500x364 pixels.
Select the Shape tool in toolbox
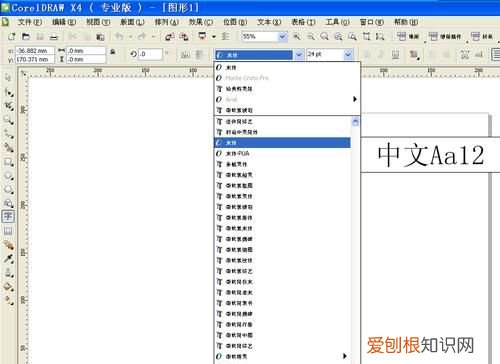click(x=8, y=92)
